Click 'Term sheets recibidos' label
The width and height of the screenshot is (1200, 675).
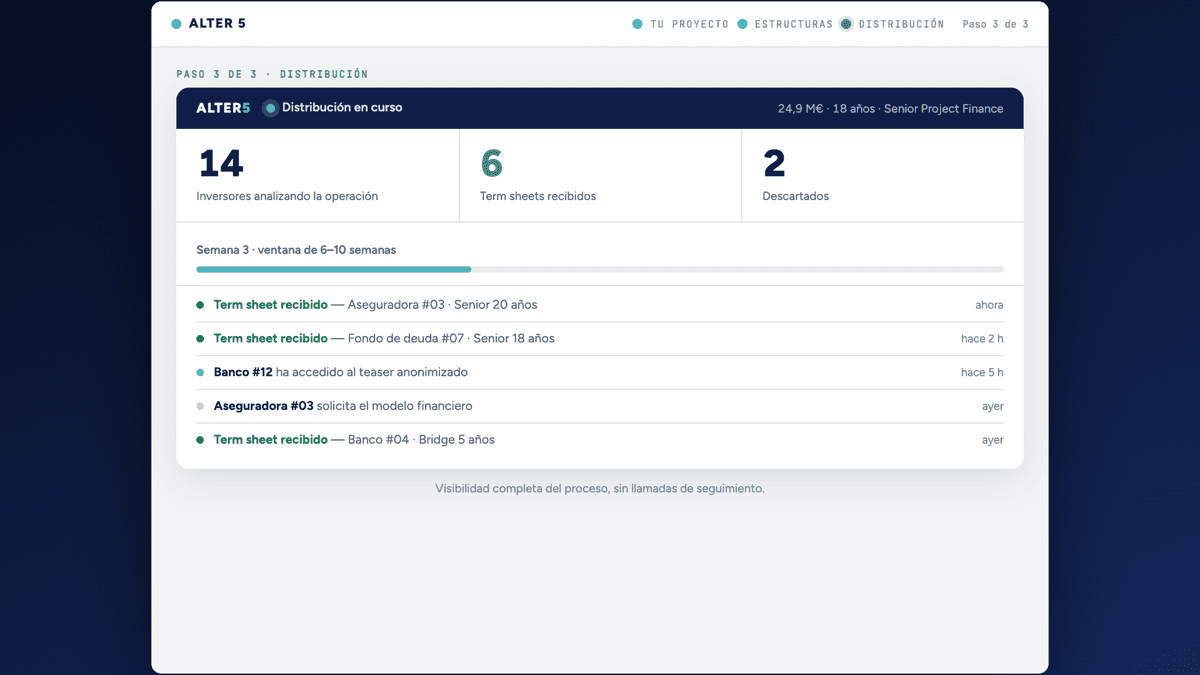tap(538, 196)
